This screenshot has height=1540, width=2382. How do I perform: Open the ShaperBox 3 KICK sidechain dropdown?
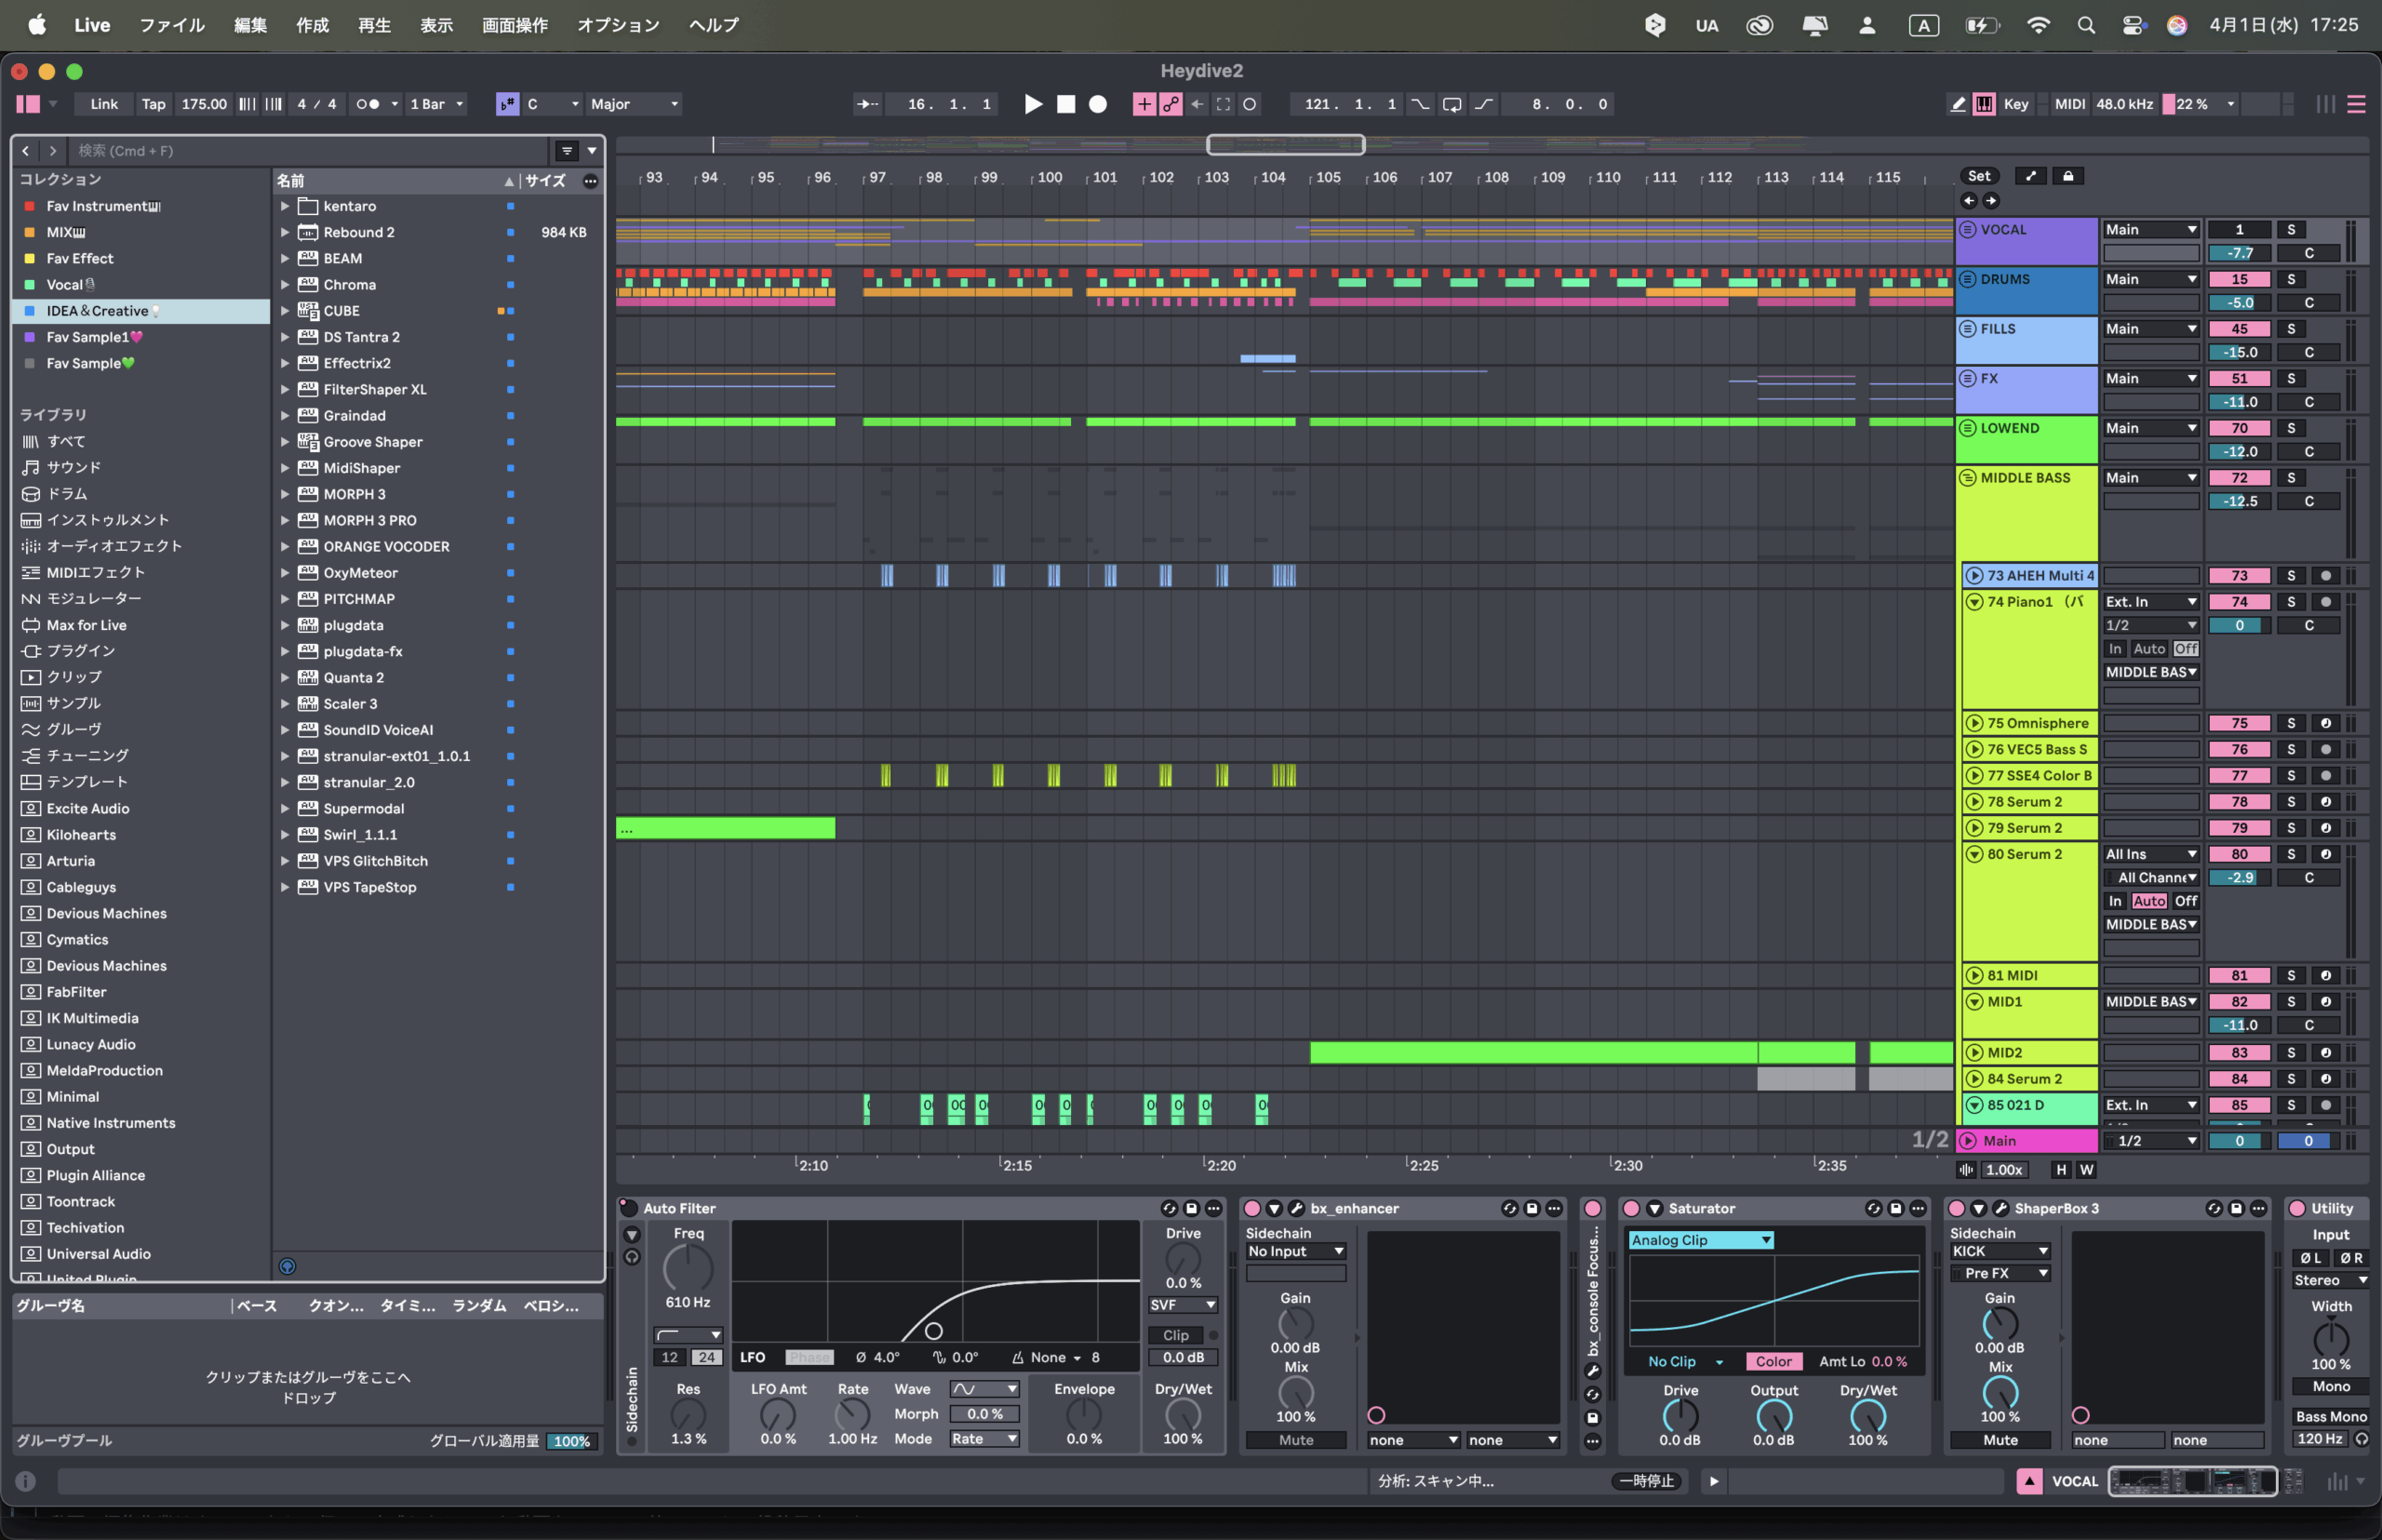click(1999, 1251)
